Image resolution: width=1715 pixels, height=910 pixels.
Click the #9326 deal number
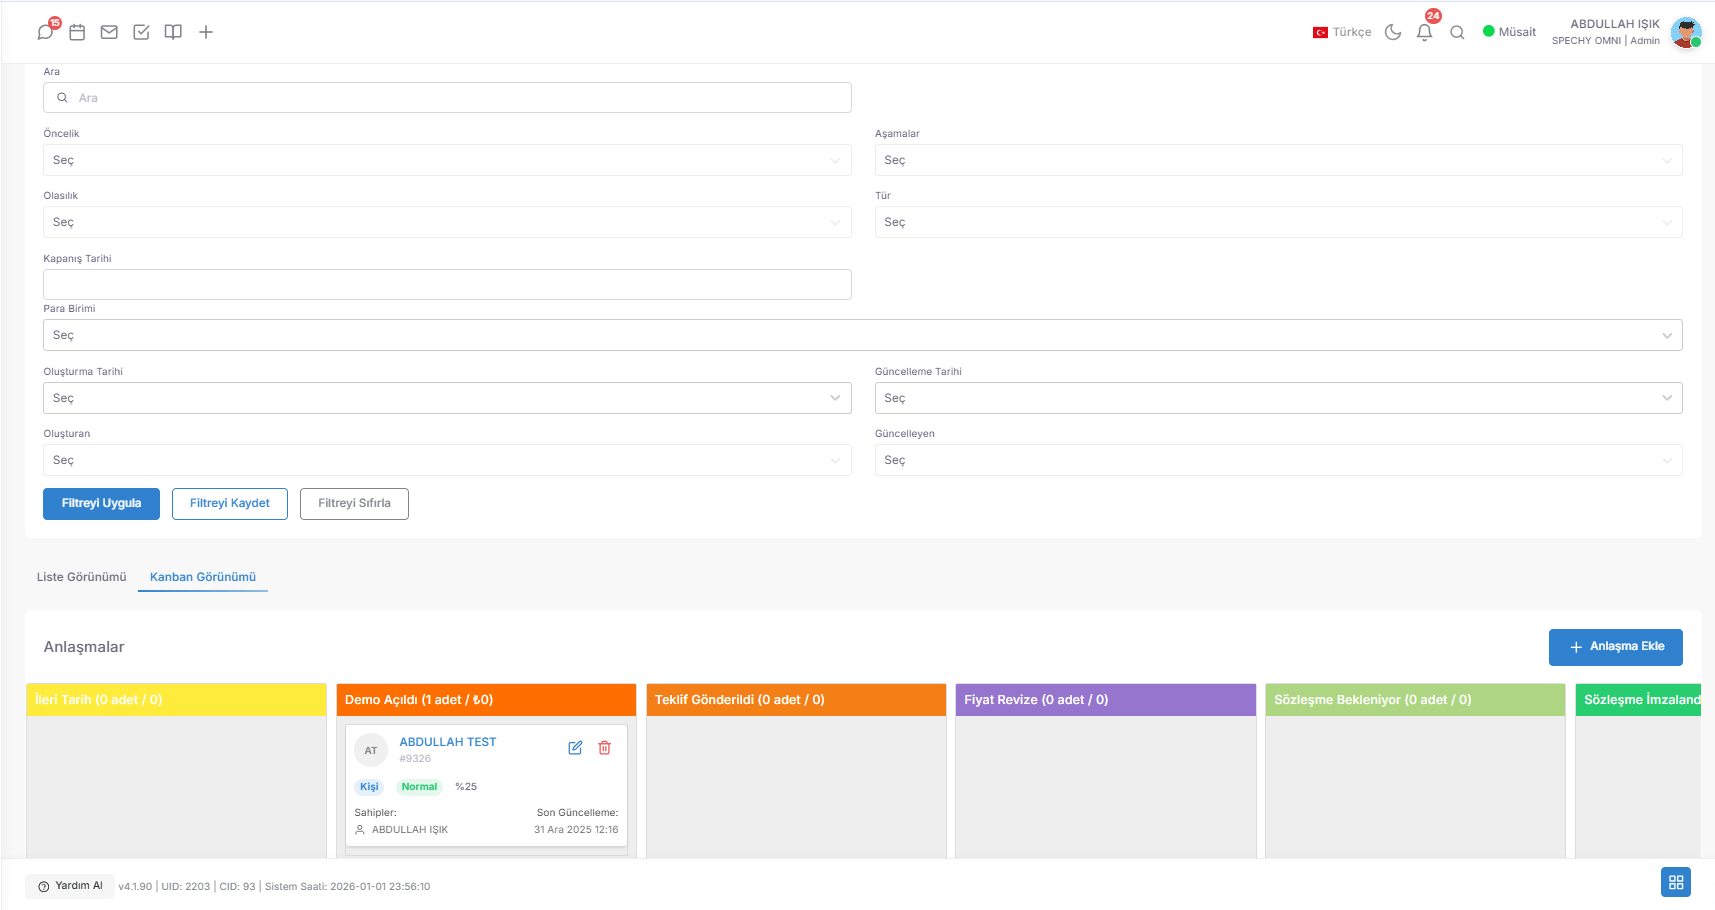[415, 759]
